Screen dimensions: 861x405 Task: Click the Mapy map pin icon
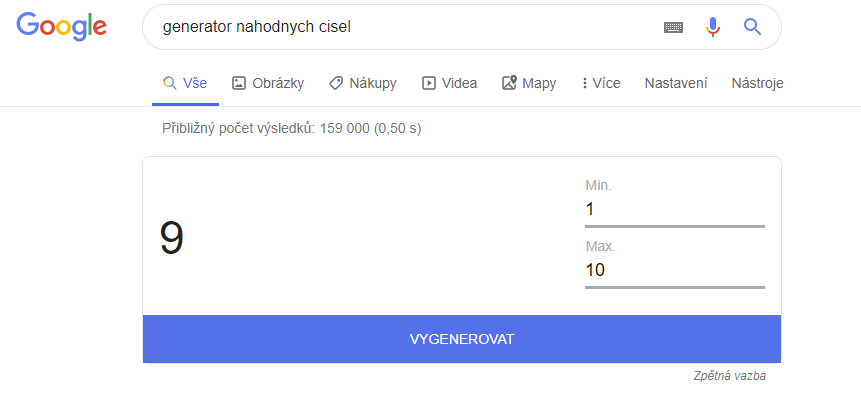[x=509, y=83]
